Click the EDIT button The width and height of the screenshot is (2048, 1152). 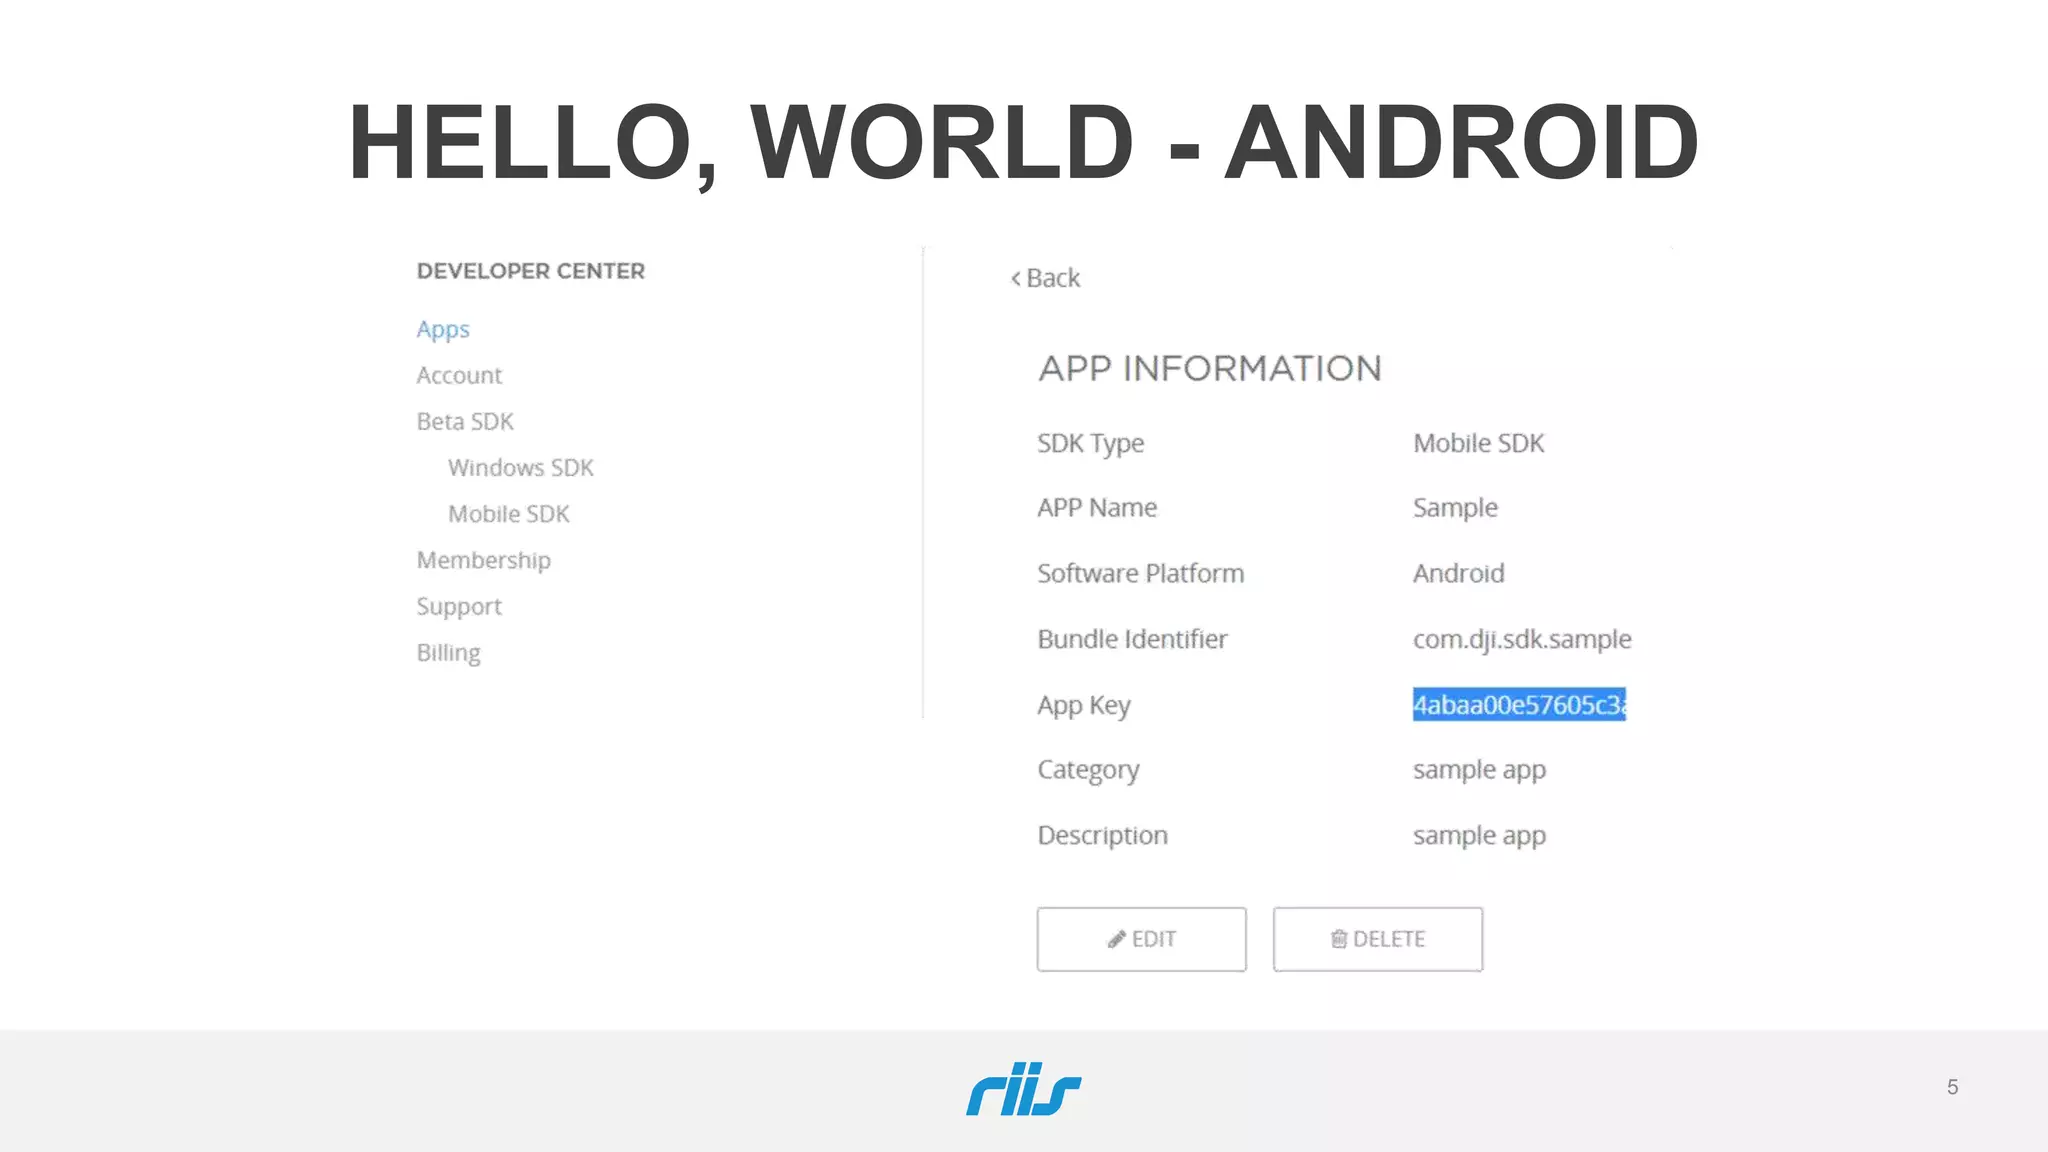tap(1141, 939)
